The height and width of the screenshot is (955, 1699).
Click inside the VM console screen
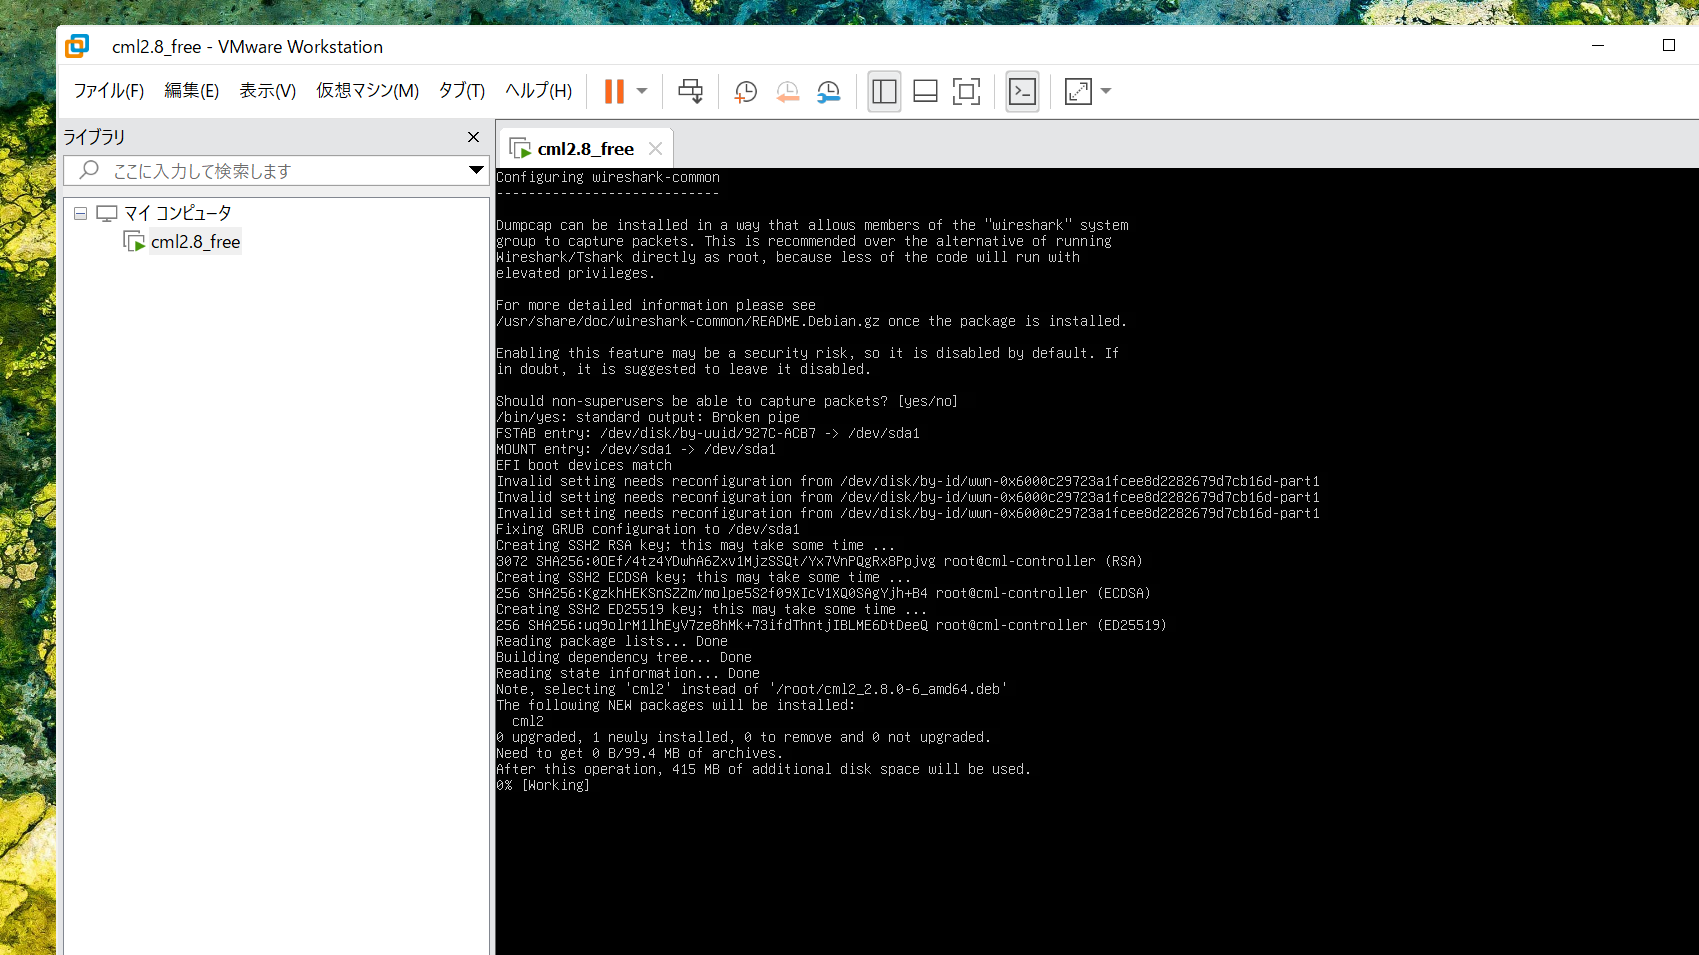pyautogui.click(x=1097, y=561)
